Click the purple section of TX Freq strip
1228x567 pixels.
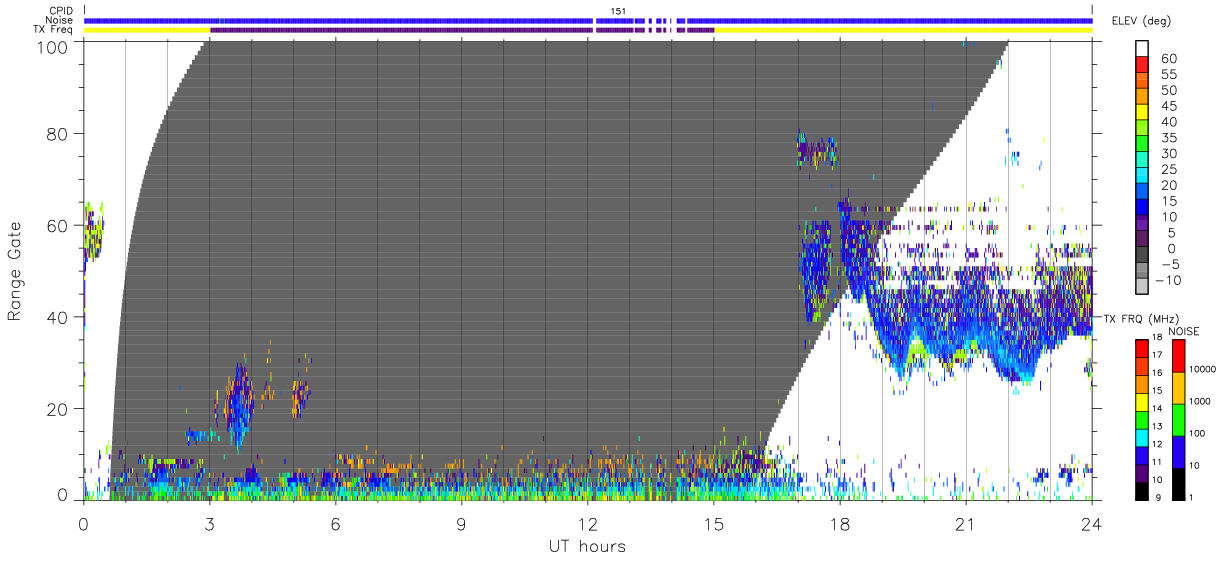(x=461, y=30)
